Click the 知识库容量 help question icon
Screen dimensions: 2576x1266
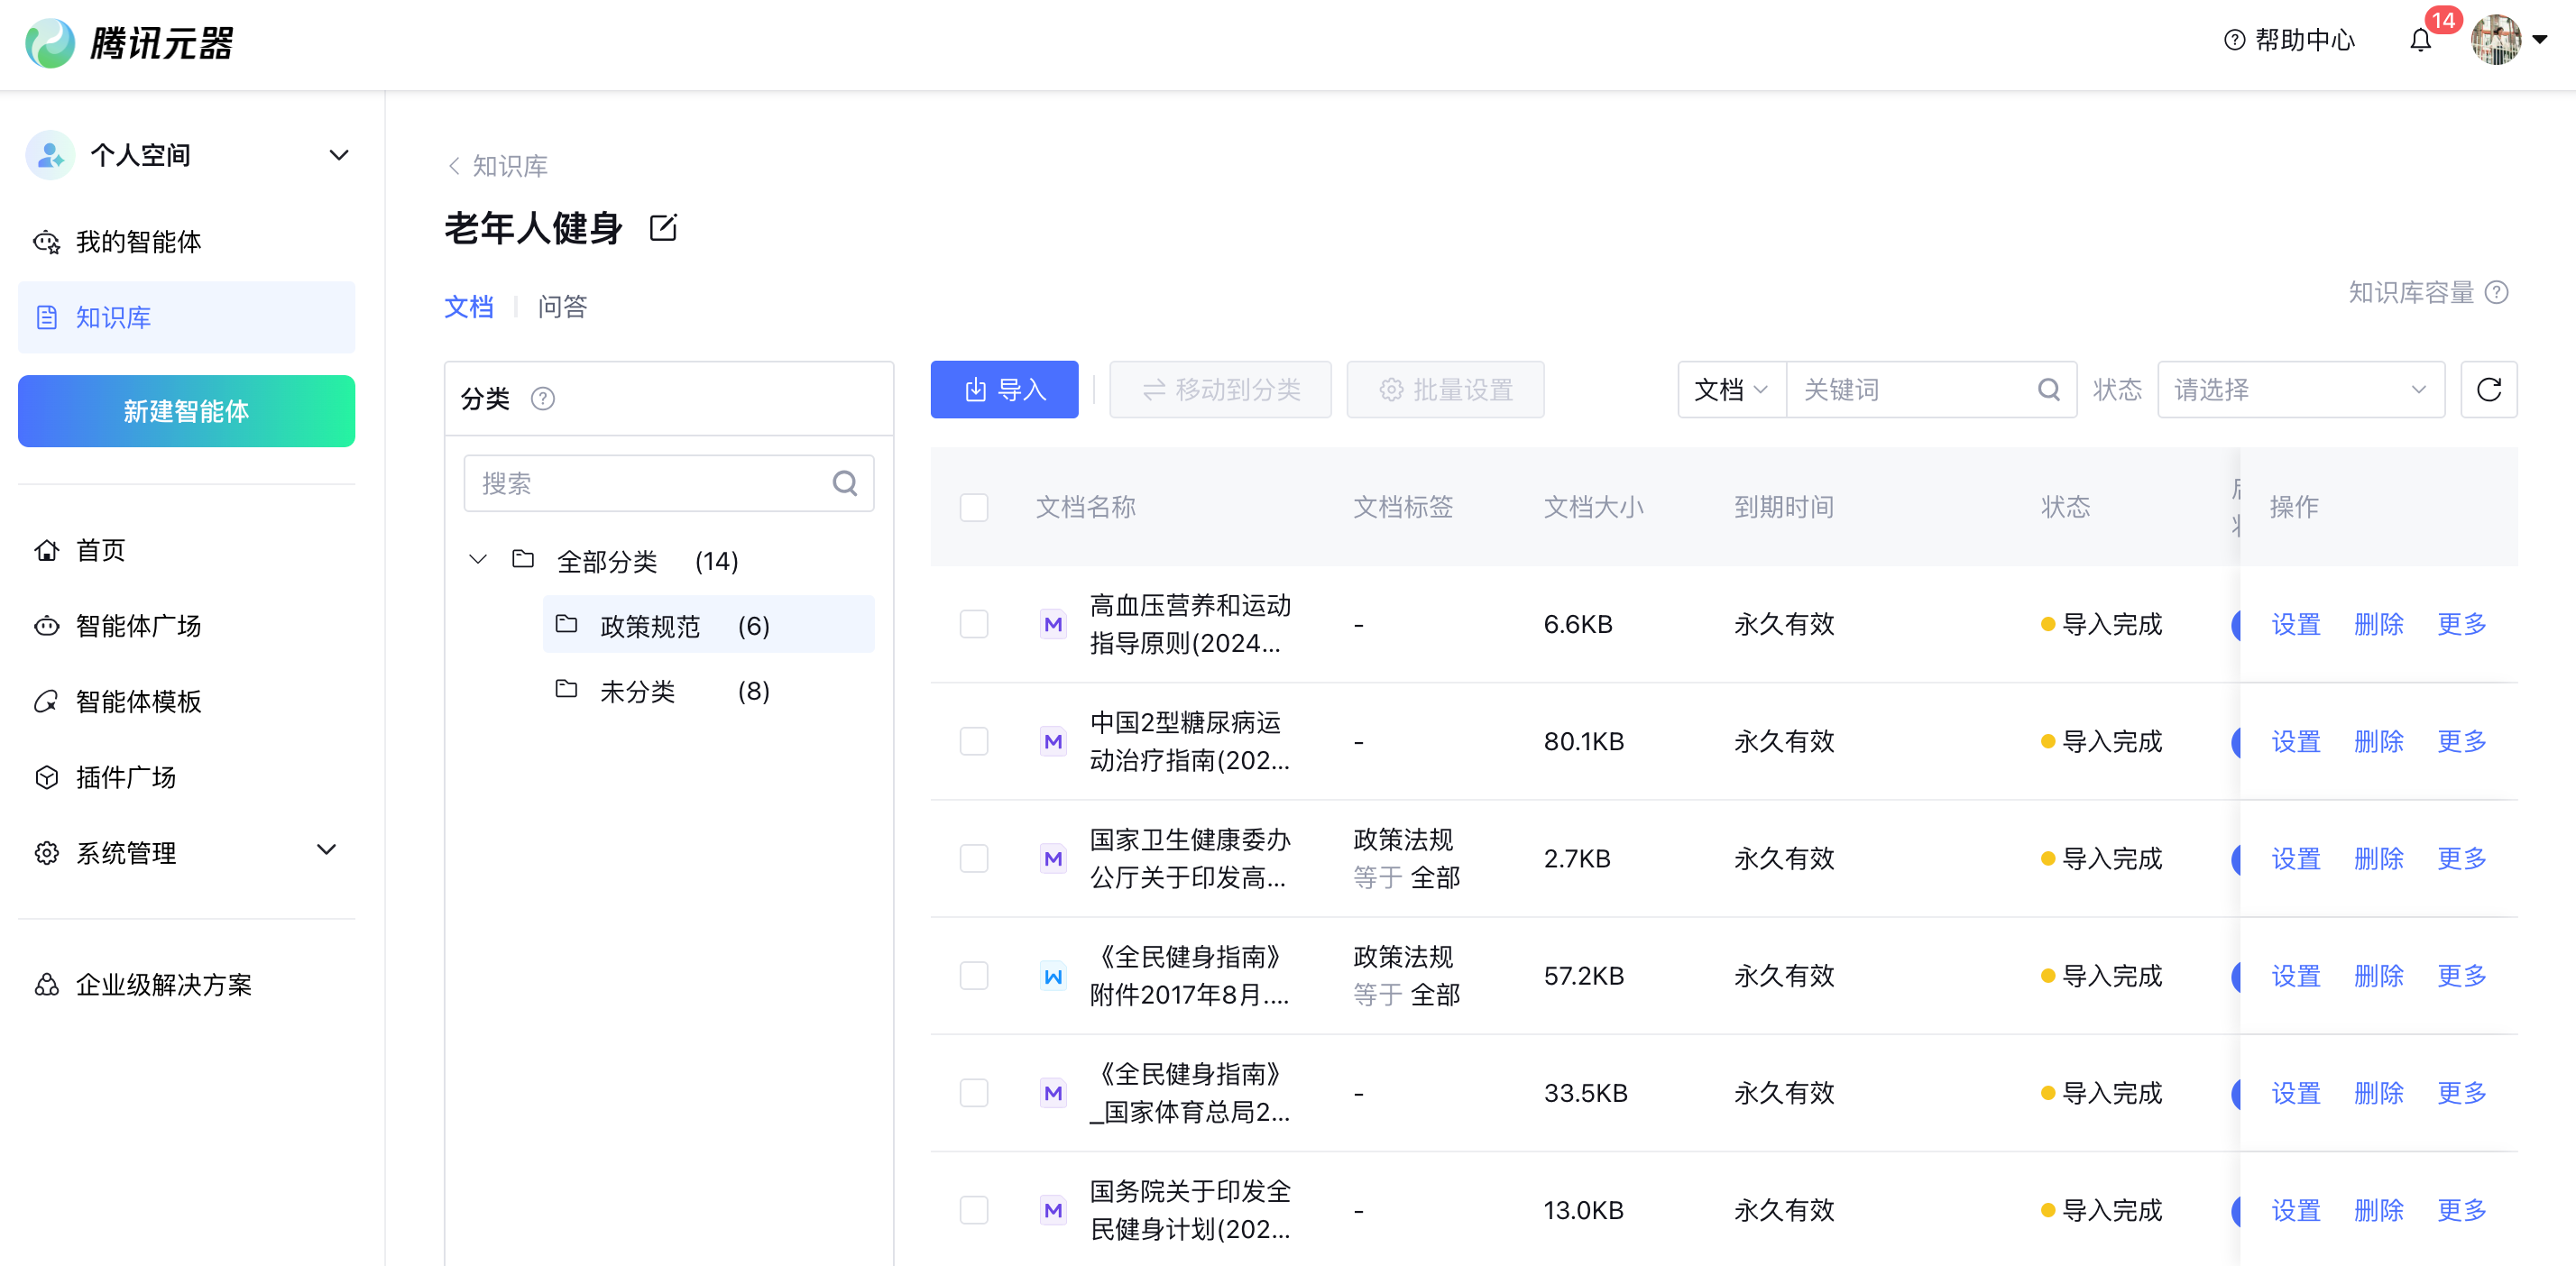coord(2497,292)
